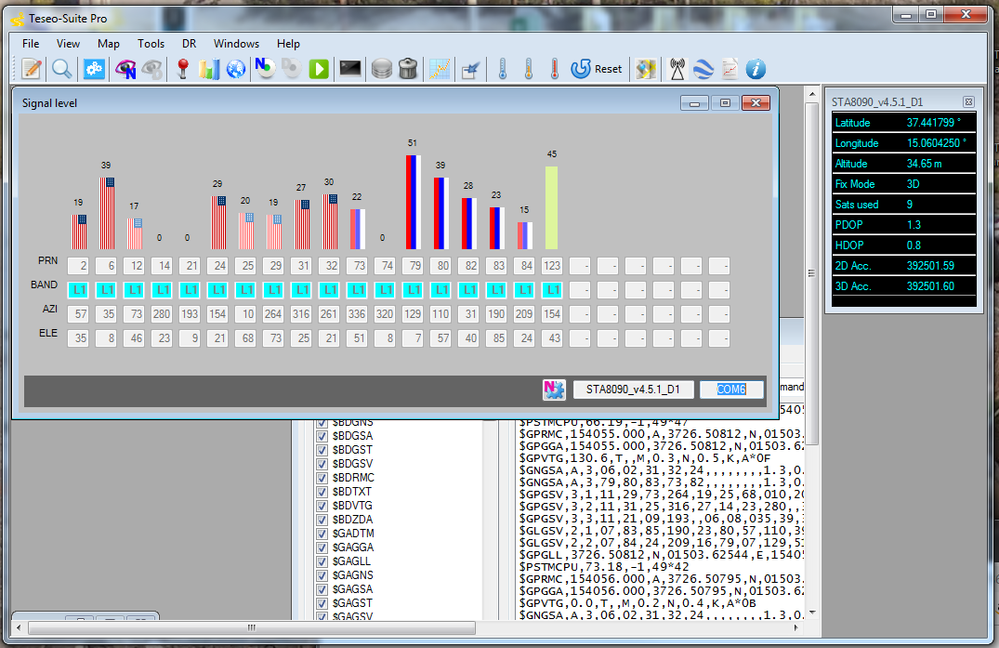Click the greyed D disc log icon
The image size is (999, 648).
point(291,69)
